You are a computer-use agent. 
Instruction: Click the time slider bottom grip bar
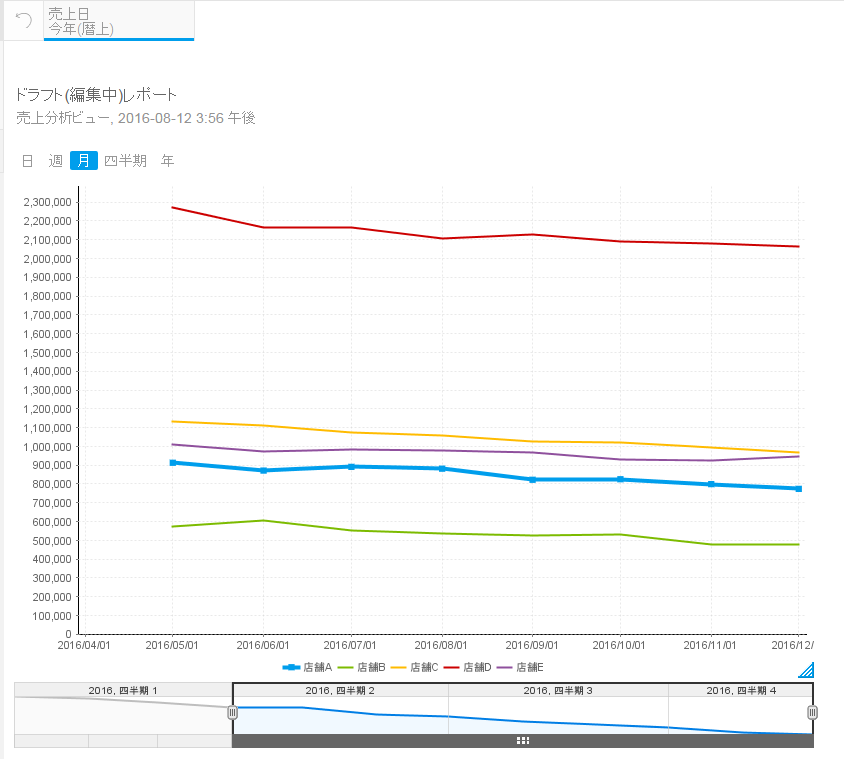coord(523,741)
